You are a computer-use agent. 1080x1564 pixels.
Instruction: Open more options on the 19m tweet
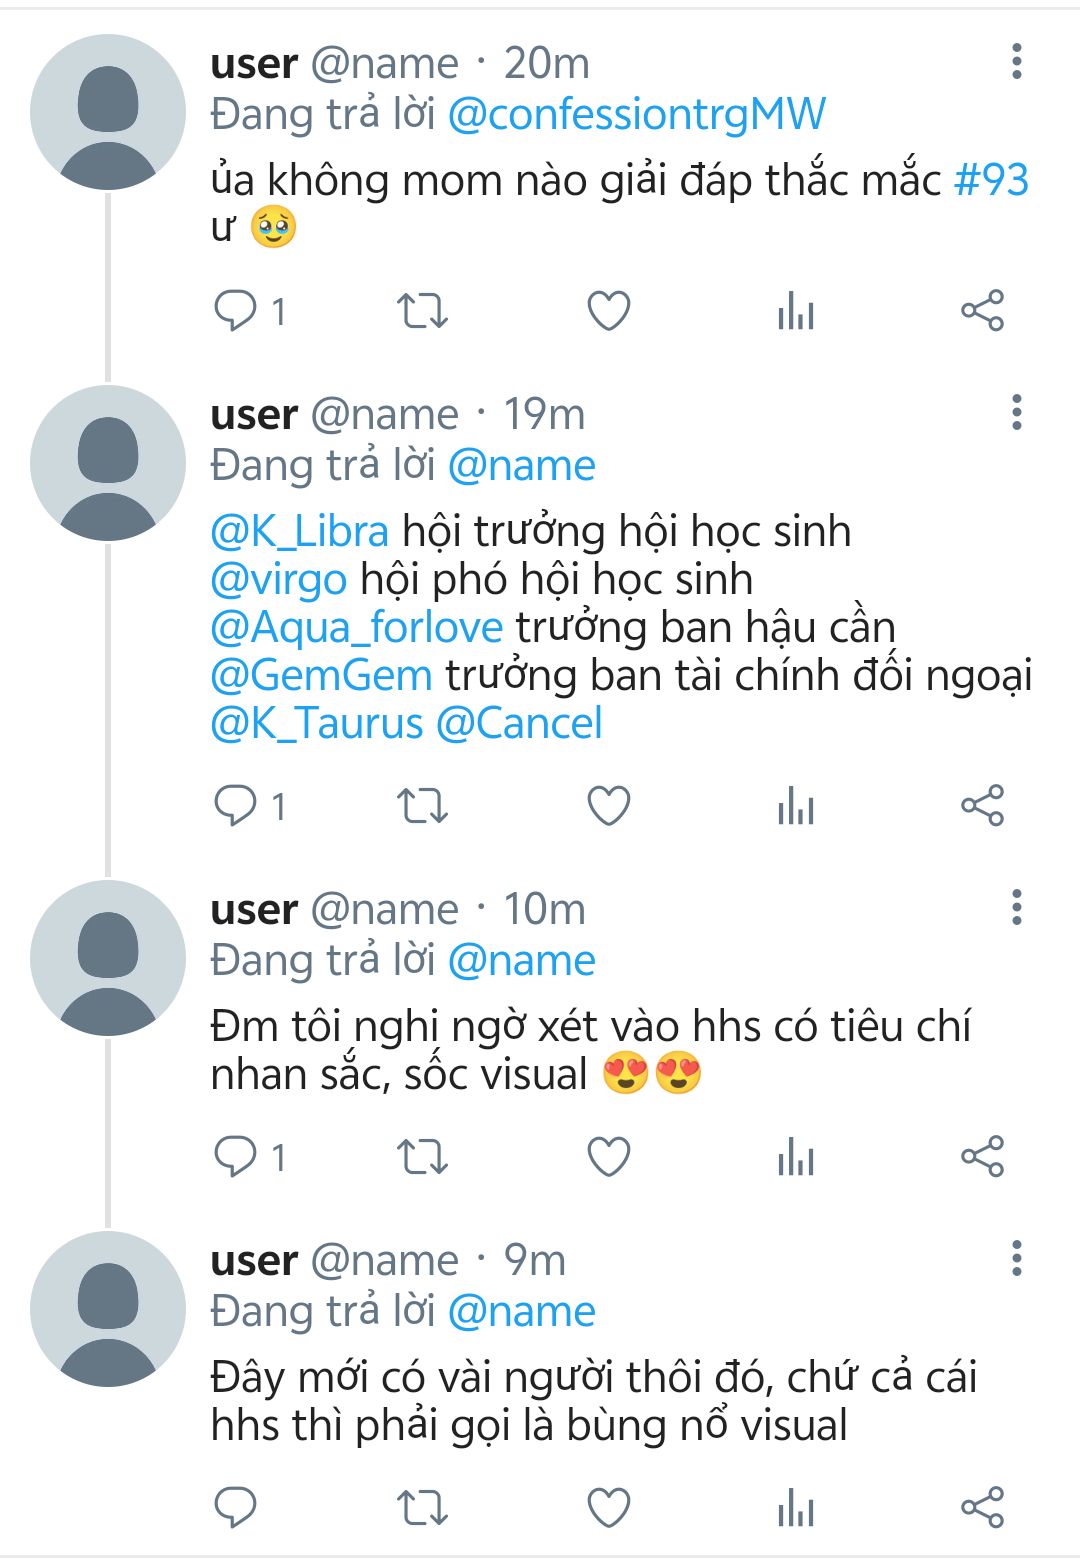pyautogui.click(x=1017, y=412)
